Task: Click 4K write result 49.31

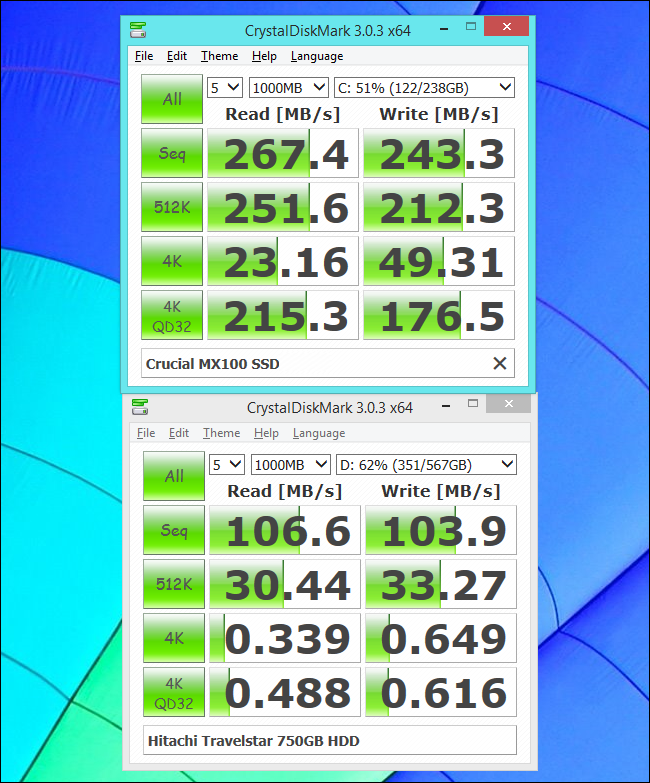Action: click(439, 261)
